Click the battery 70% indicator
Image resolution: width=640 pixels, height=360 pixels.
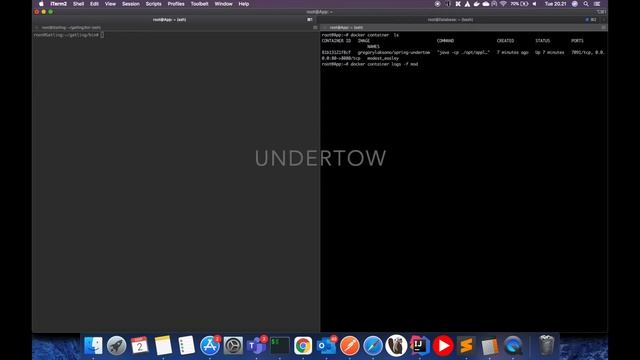tap(519, 4)
